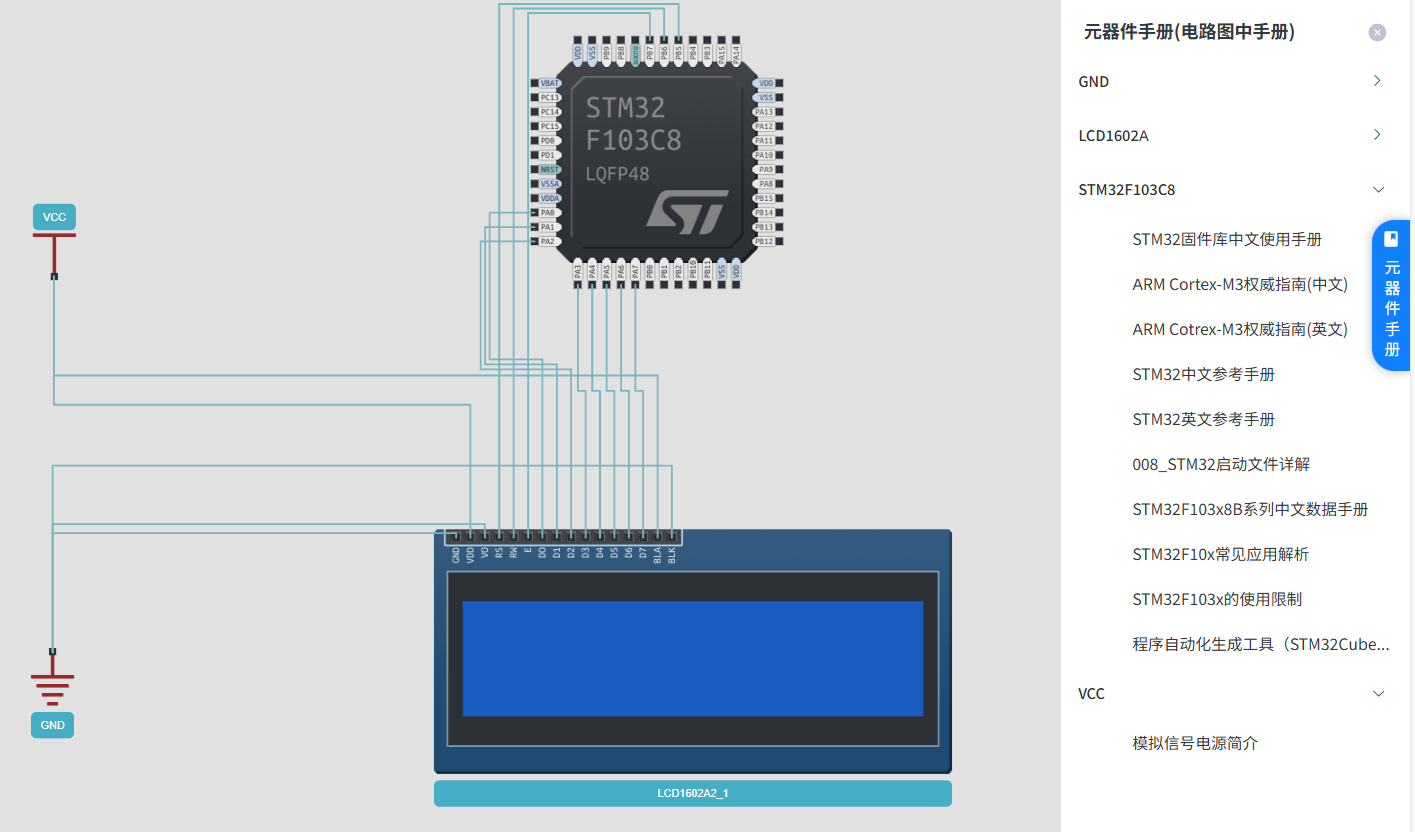This screenshot has width=1415, height=832.
Task: Click the PA3 pin on the STM32
Action: 578,273
